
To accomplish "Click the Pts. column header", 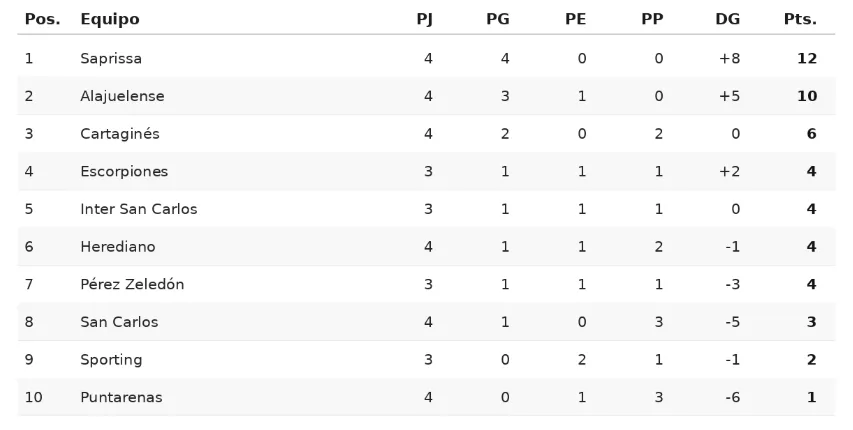I will pos(800,19).
